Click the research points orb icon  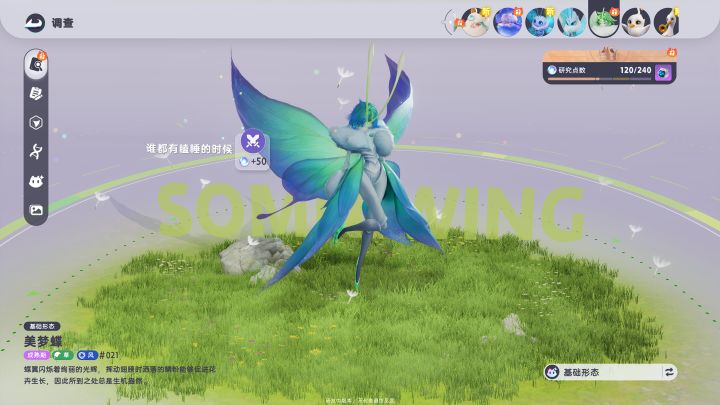[x=552, y=70]
